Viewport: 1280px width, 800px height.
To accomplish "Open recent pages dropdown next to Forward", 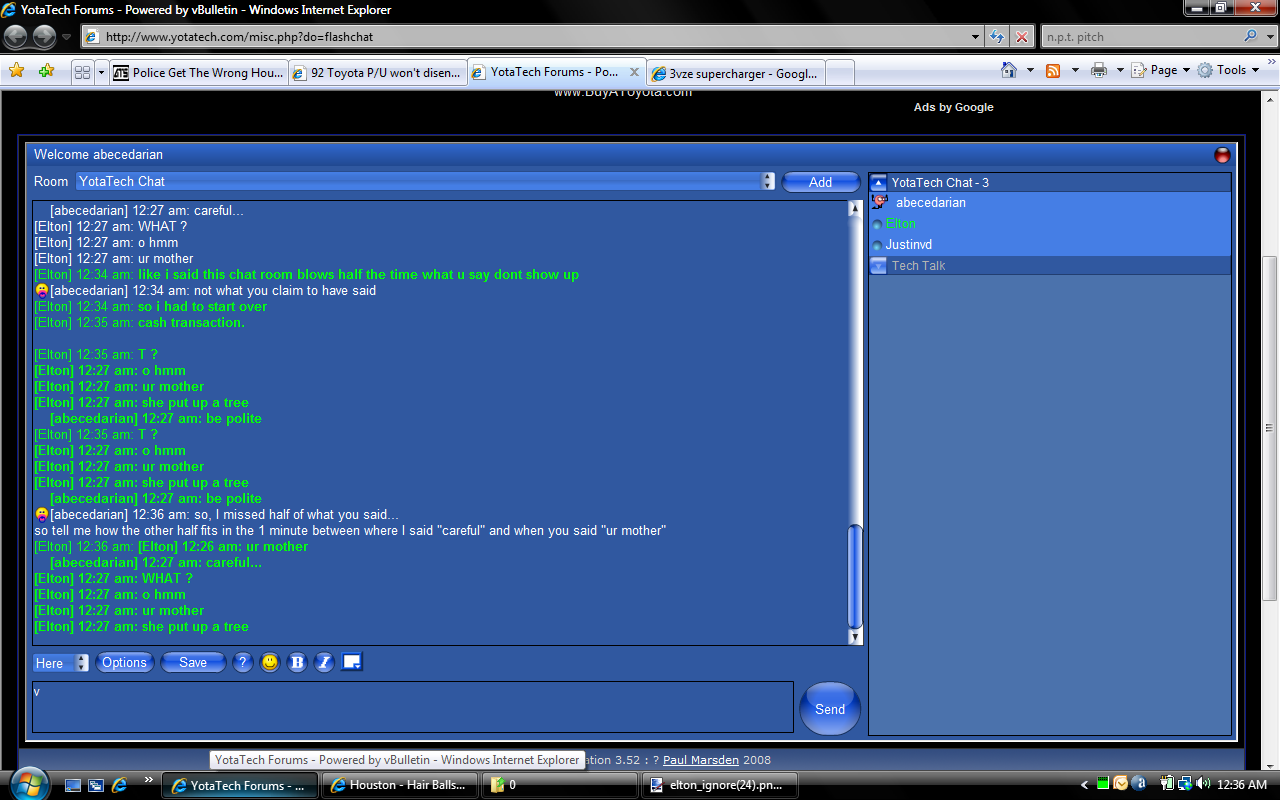I will point(67,37).
